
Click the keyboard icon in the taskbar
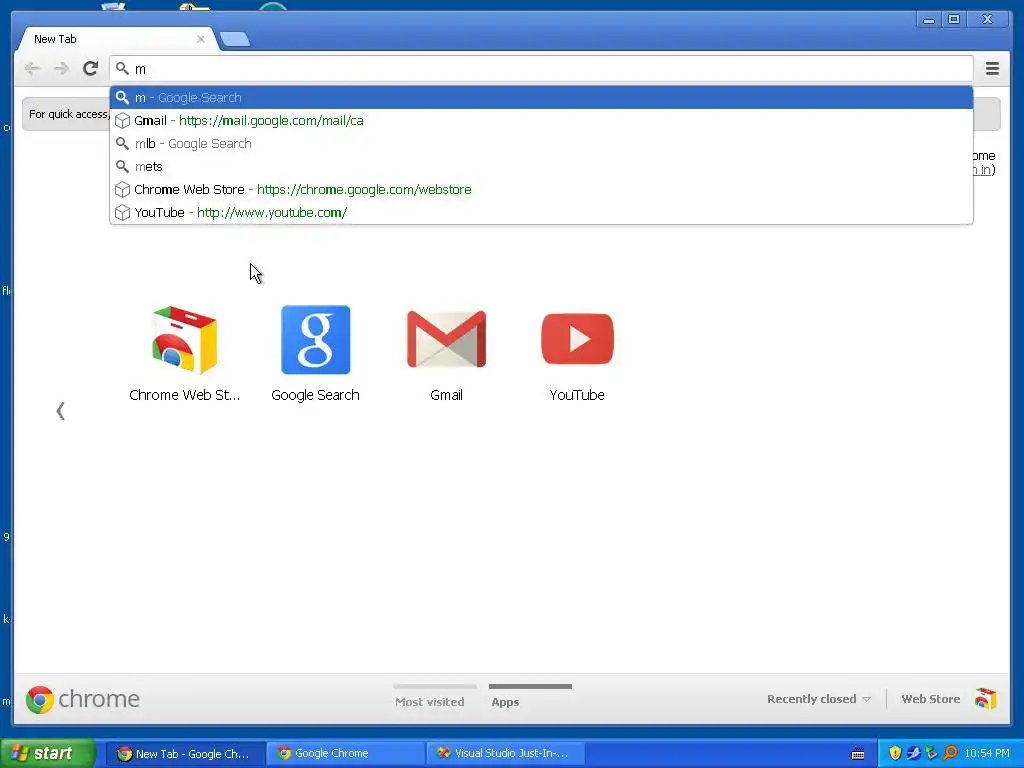pos(858,754)
